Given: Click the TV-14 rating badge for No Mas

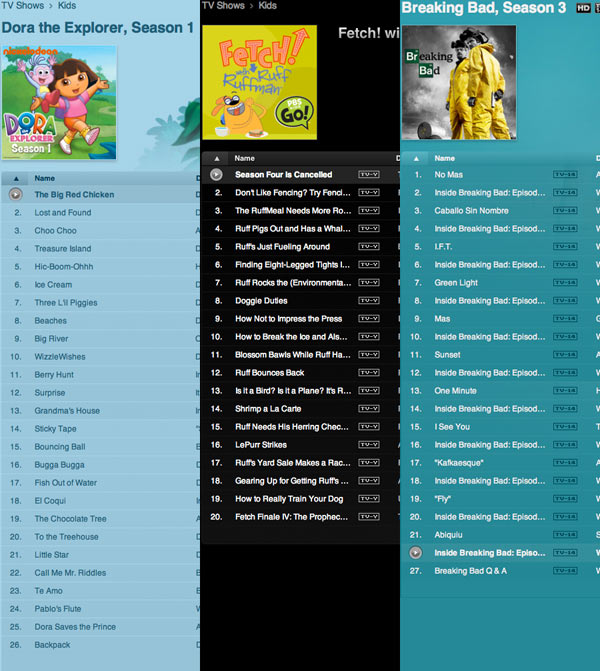Looking at the screenshot, I should 565,174.
